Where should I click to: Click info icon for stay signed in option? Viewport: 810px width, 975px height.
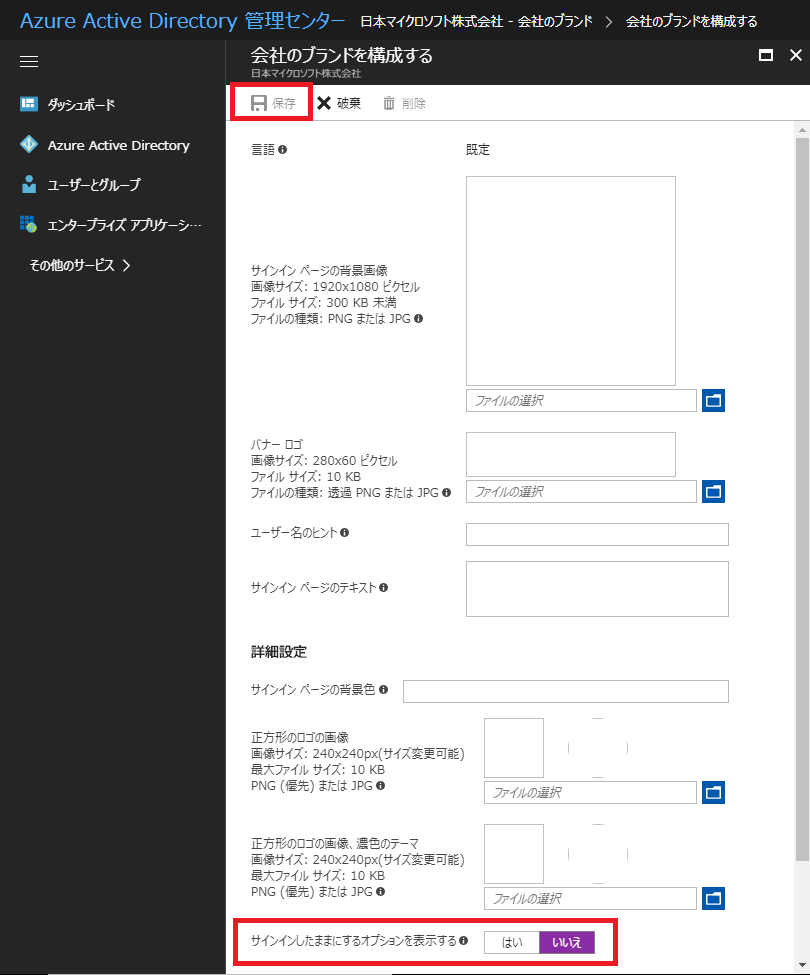[x=463, y=941]
